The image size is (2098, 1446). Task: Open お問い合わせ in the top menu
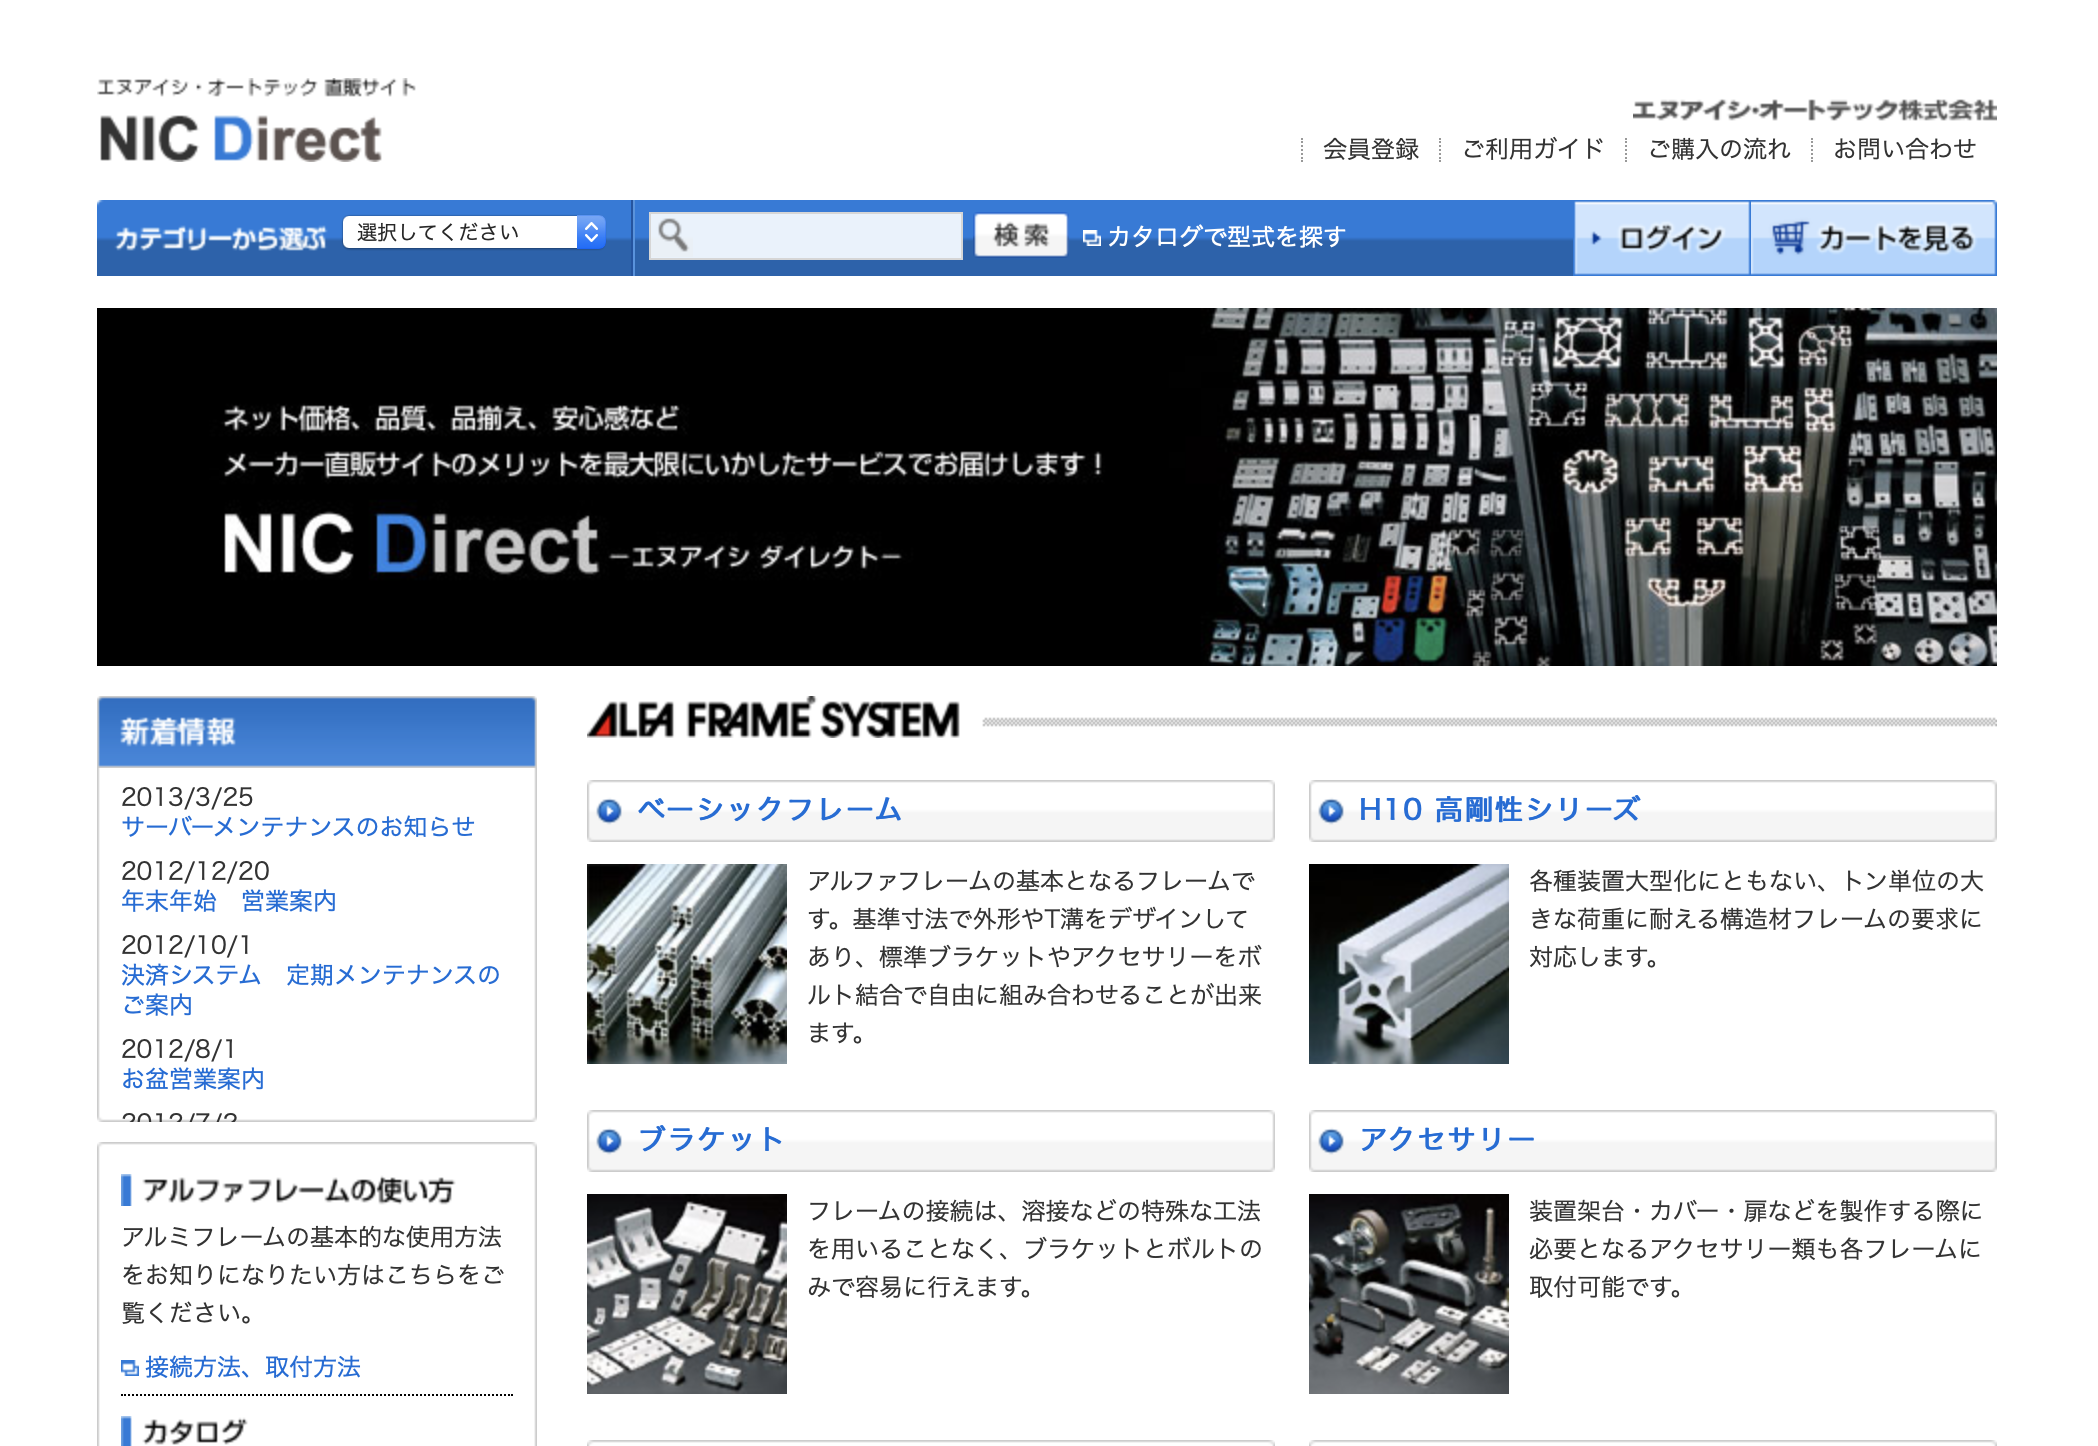pyautogui.click(x=1905, y=149)
